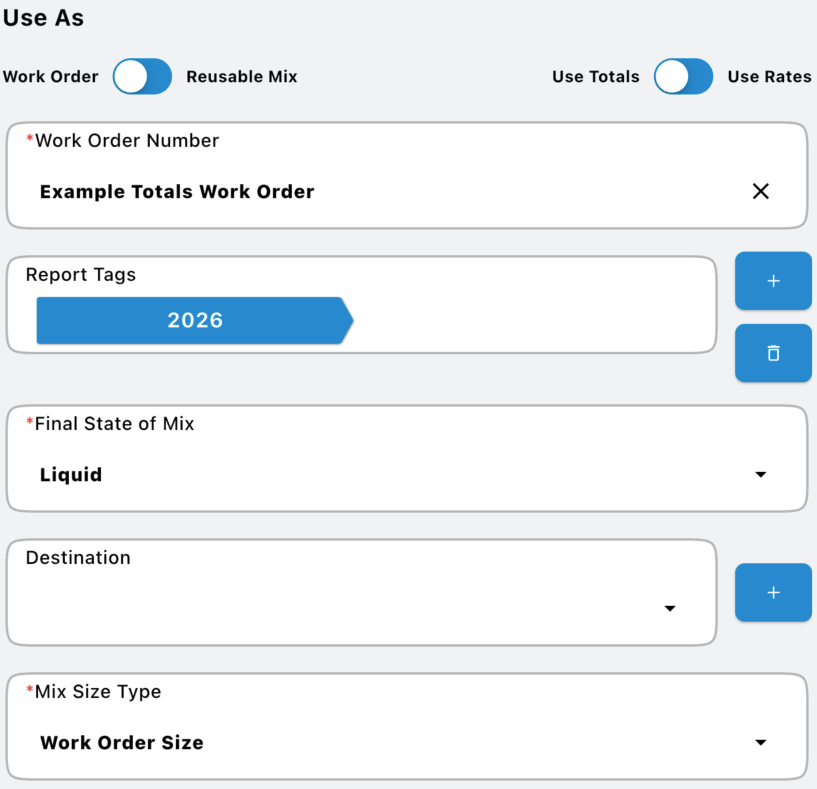This screenshot has height=789, width=817.
Task: Toggle the Work Order / Reusable Mix switch
Action: [x=142, y=76]
